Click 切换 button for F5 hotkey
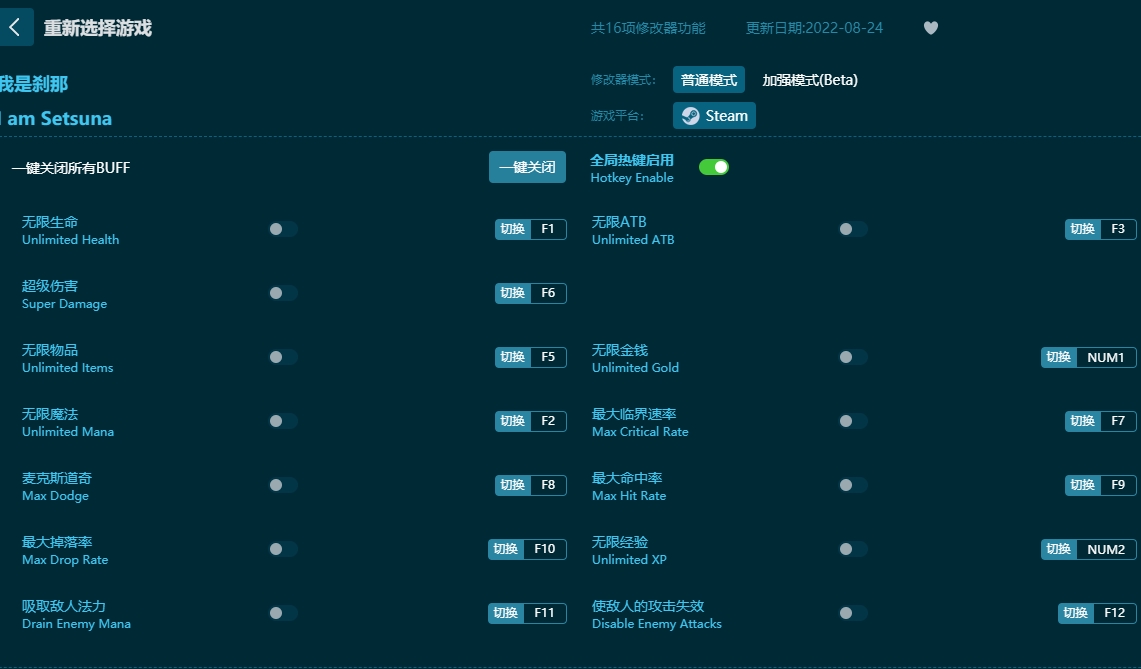This screenshot has width=1141, height=669. tap(513, 357)
